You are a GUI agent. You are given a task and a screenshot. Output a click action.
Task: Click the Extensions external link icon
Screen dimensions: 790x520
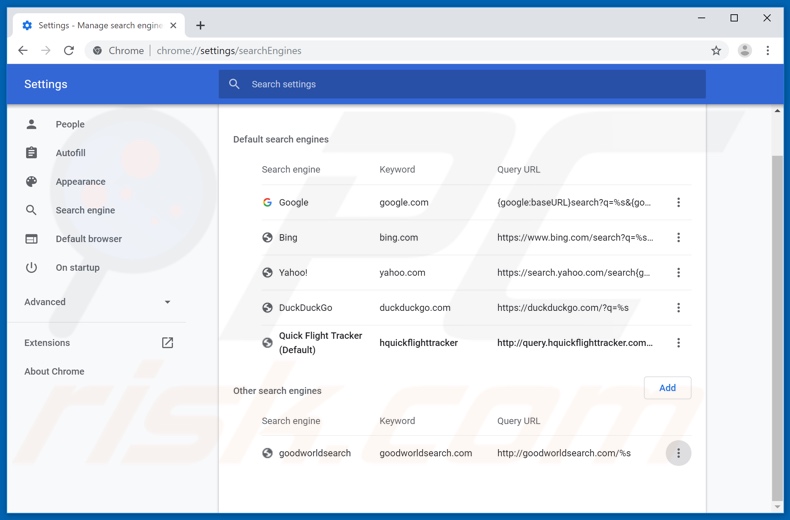point(167,343)
